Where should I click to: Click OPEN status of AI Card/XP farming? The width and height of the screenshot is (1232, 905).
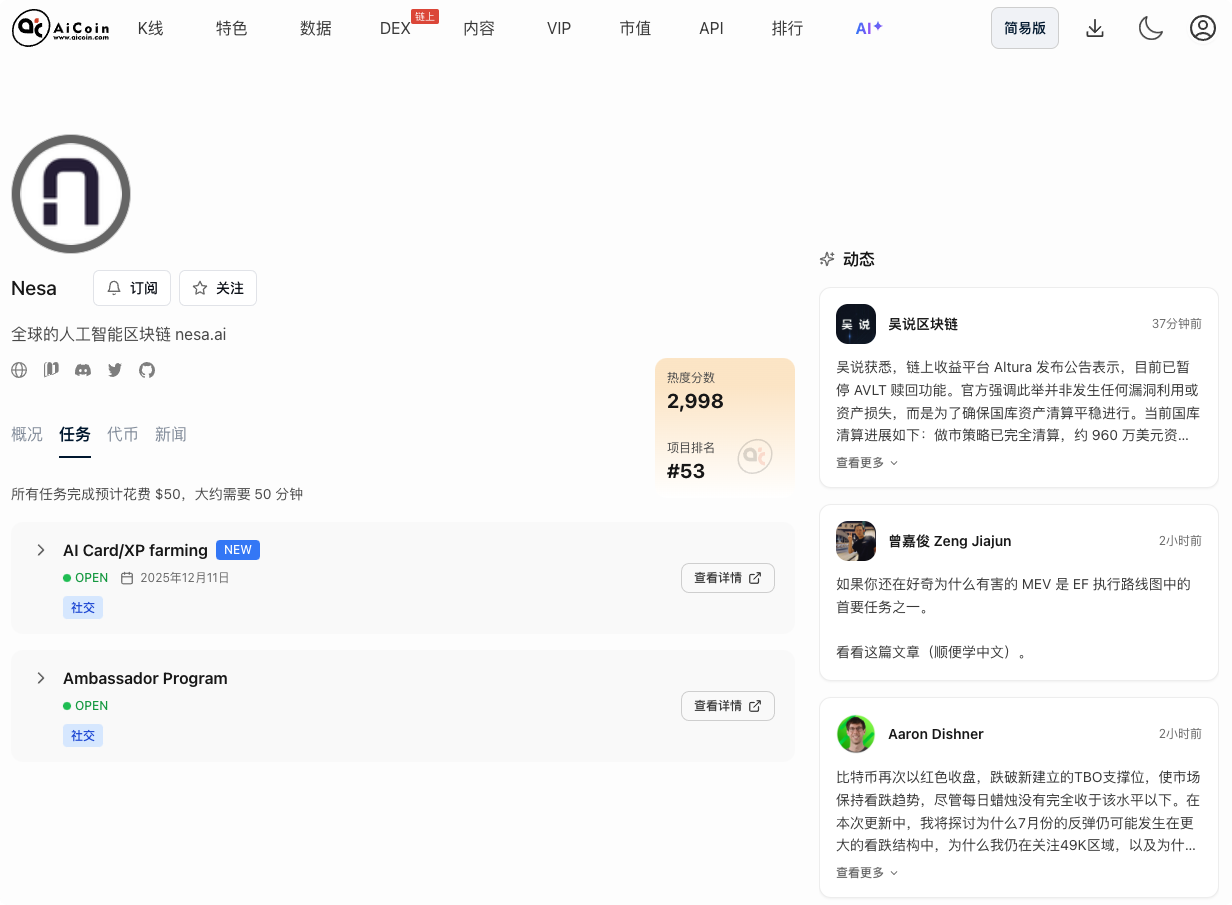86,578
